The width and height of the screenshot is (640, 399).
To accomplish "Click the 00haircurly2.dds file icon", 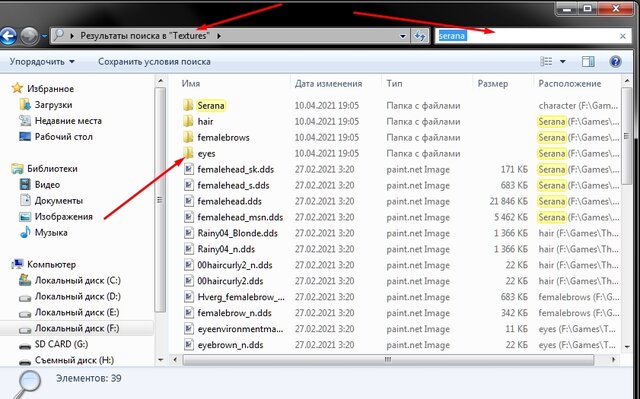I will coord(188,281).
